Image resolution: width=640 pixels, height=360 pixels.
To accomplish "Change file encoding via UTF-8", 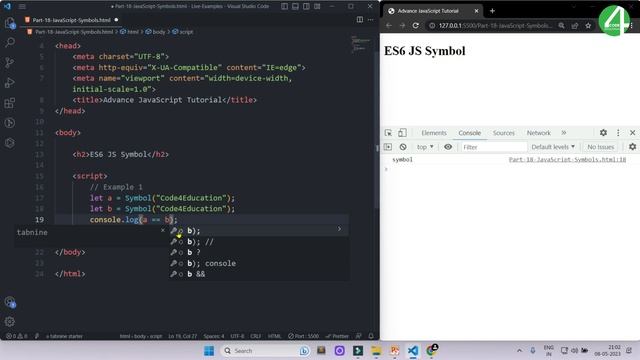I will (237, 336).
